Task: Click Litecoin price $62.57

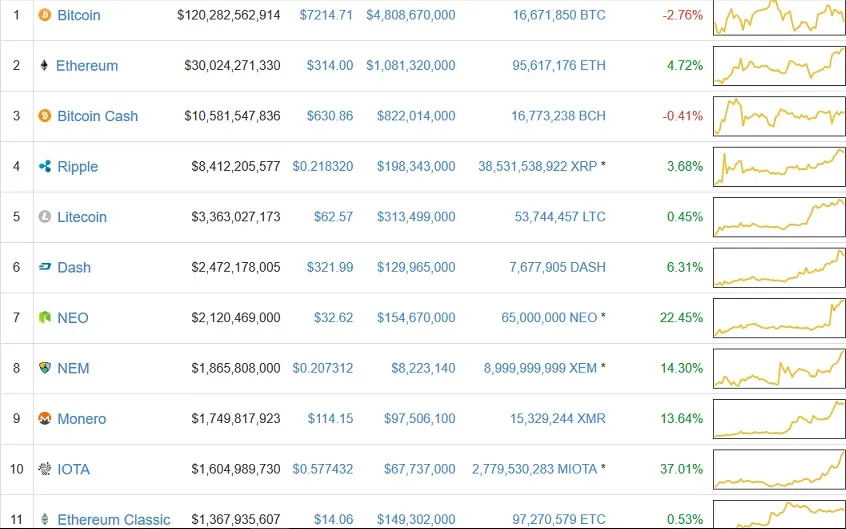Action: [333, 216]
